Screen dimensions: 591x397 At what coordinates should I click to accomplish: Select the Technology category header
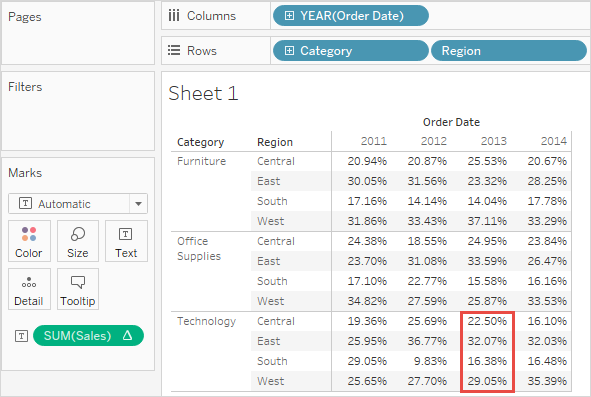point(207,321)
